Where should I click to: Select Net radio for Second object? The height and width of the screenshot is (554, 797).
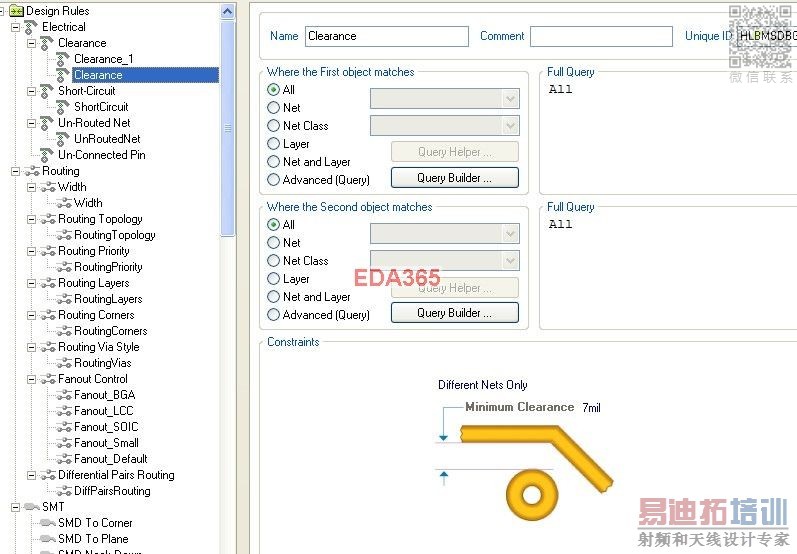pos(273,242)
